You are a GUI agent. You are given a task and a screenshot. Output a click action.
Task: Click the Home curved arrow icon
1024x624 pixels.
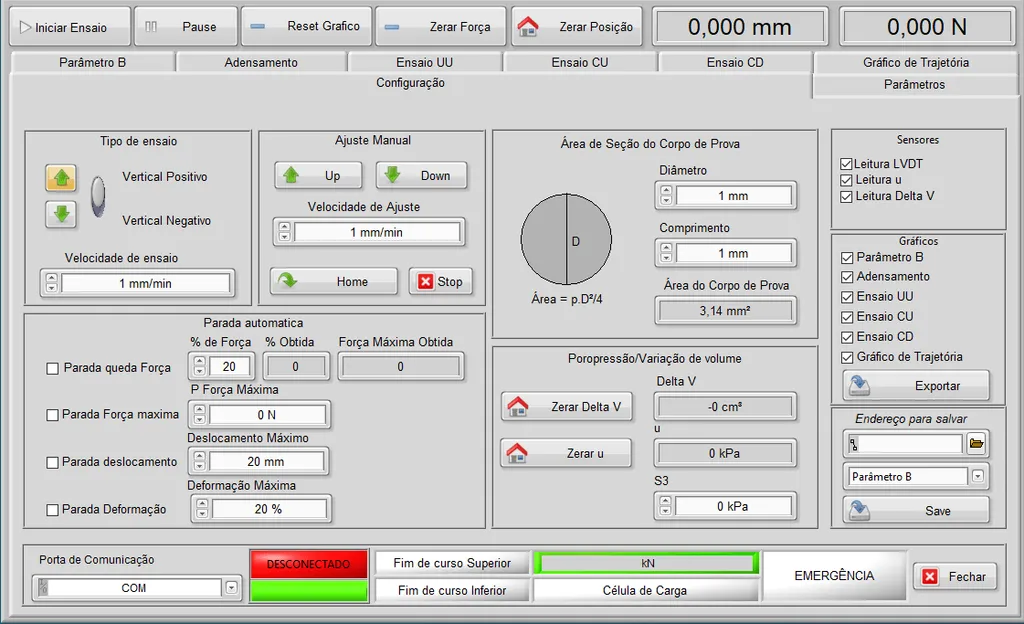pyautogui.click(x=287, y=281)
